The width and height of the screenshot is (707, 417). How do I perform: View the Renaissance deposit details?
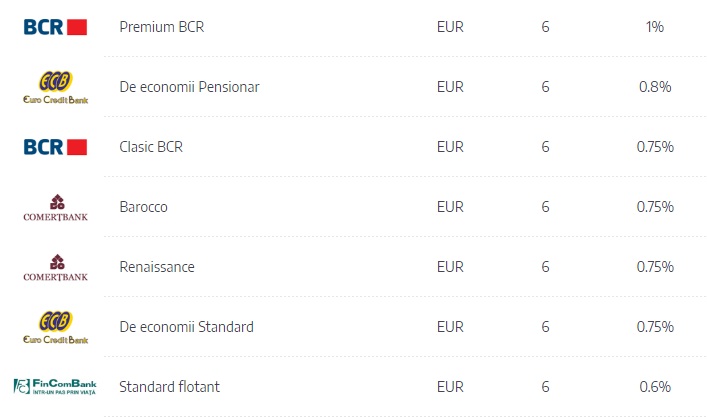pyautogui.click(x=157, y=267)
